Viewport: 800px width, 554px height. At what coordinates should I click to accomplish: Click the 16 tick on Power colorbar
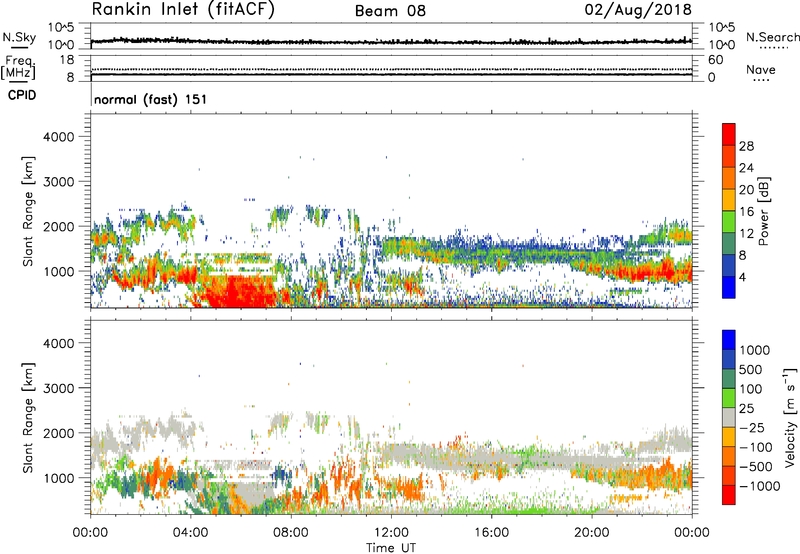(746, 212)
